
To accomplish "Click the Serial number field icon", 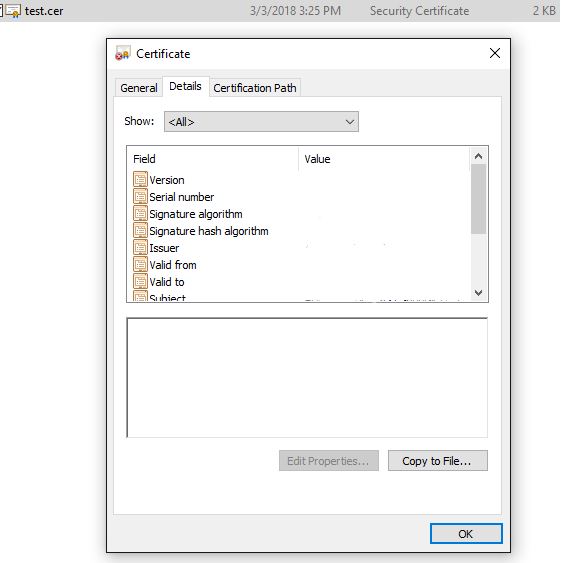I will pos(140,196).
